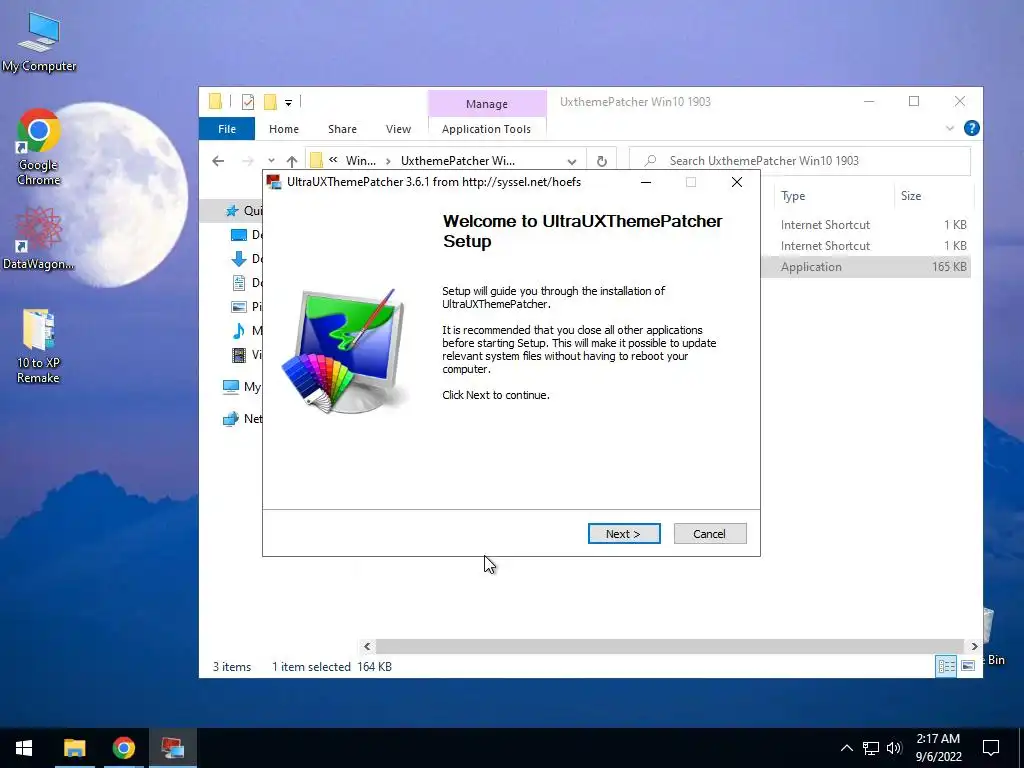Screen dimensions: 1024x768
Task: Select My Computer in Explorer navigation pane
Action: (242, 387)
